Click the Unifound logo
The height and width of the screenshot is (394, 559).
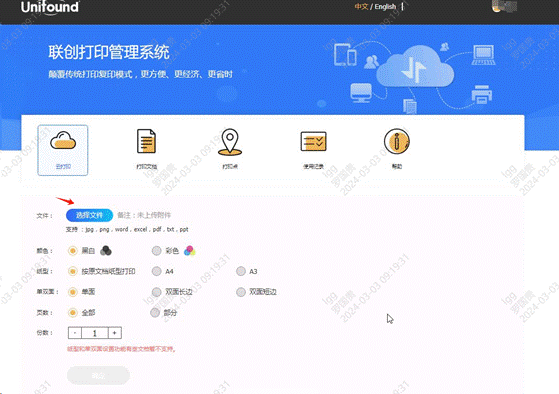(50, 7)
